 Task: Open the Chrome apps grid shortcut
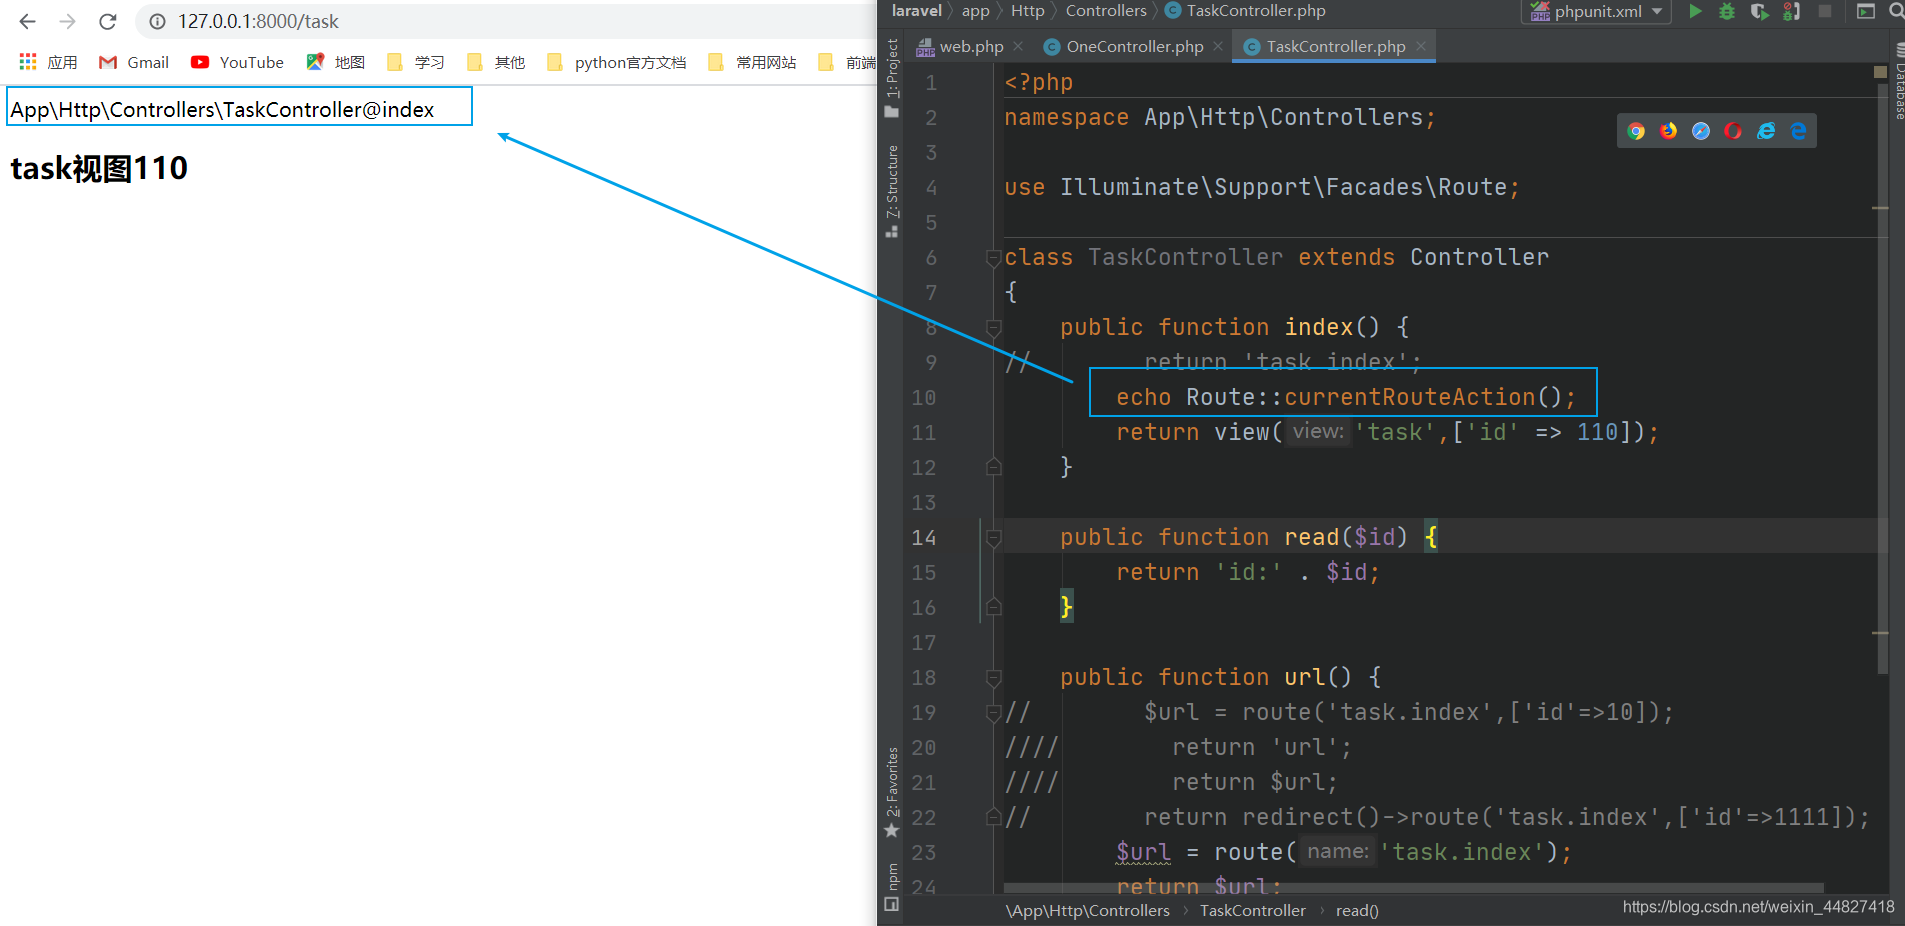tap(28, 62)
